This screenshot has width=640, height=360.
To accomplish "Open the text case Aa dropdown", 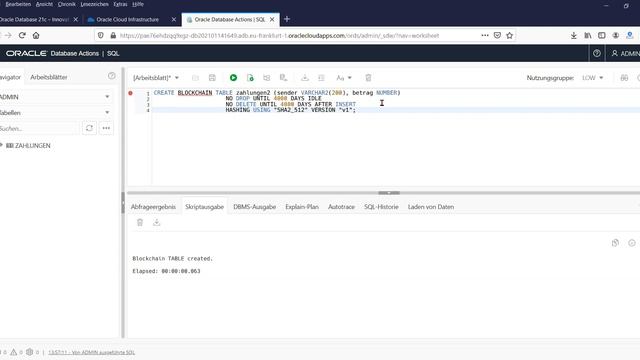I will pos(344,78).
